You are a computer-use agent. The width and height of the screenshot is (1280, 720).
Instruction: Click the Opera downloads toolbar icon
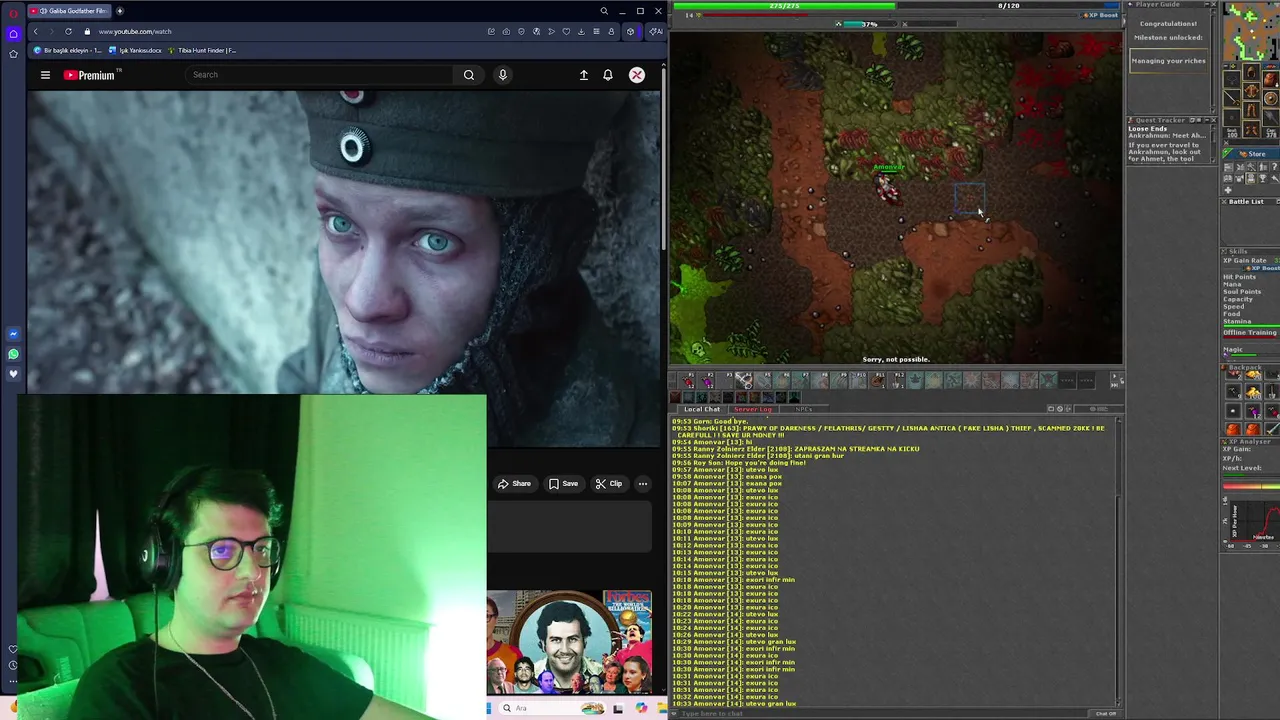point(582,31)
